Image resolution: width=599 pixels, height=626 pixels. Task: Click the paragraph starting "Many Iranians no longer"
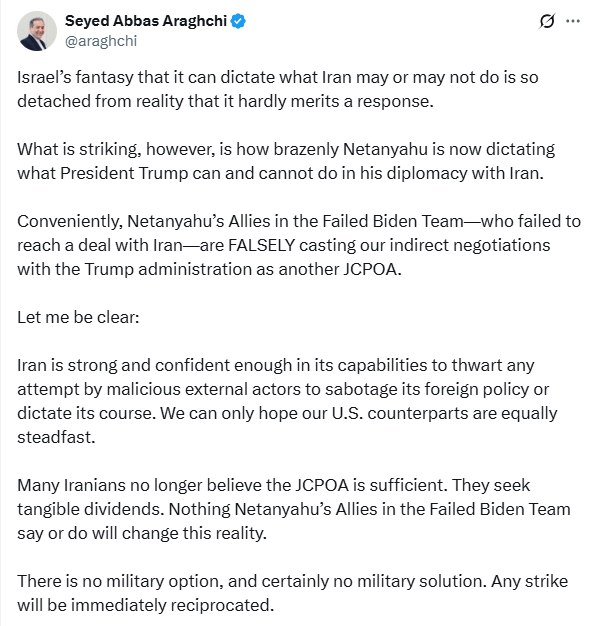tap(294, 509)
